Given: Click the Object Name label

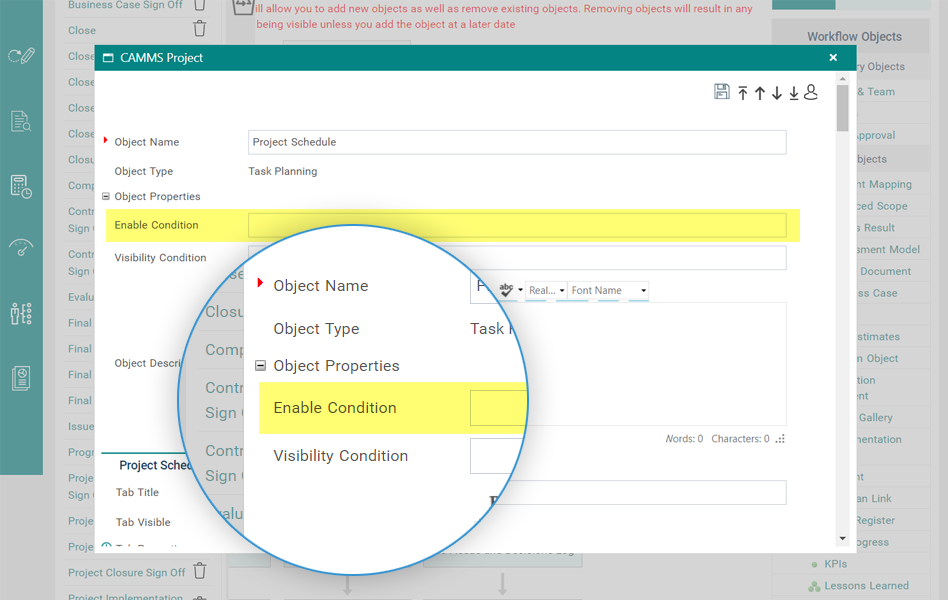Looking at the screenshot, I should click(147, 142).
